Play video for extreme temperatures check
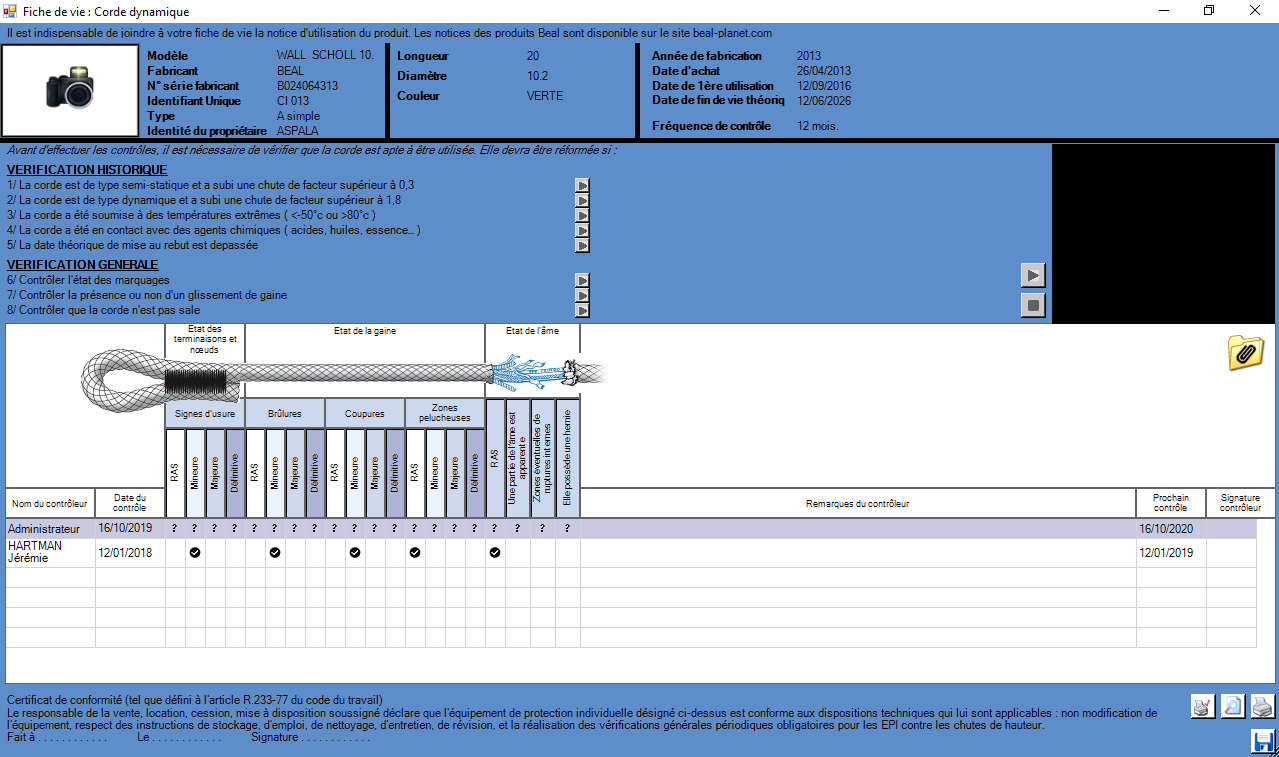The width and height of the screenshot is (1279, 757). point(582,215)
